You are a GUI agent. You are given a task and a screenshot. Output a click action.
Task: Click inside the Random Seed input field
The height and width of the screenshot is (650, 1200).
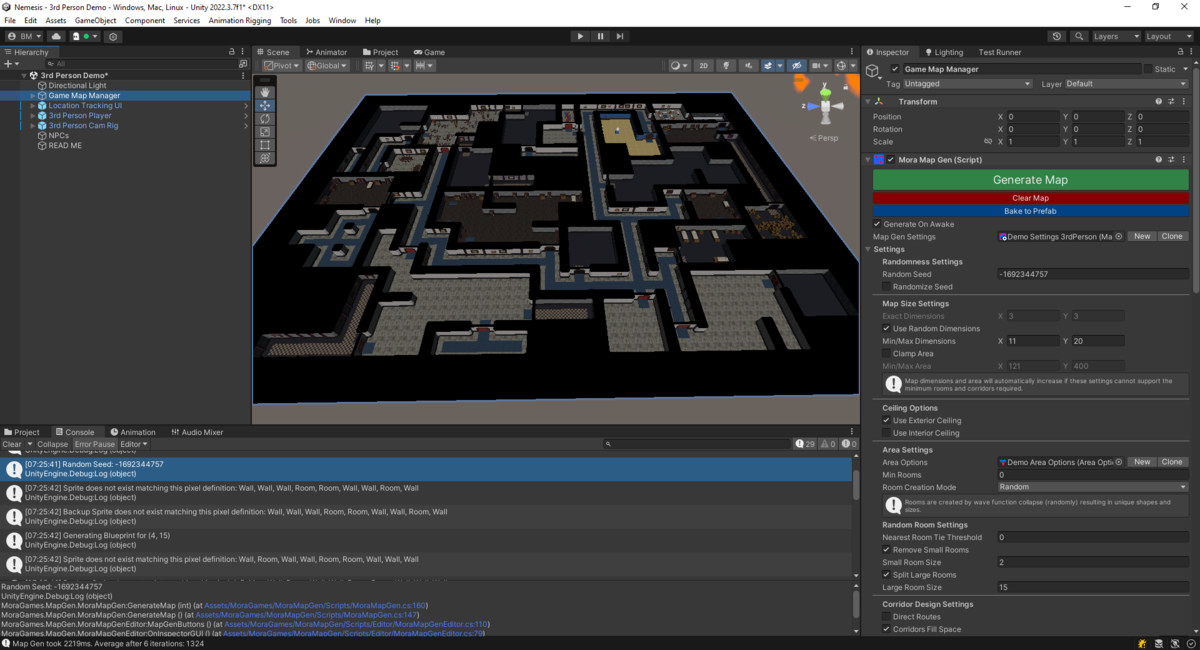(1090, 274)
